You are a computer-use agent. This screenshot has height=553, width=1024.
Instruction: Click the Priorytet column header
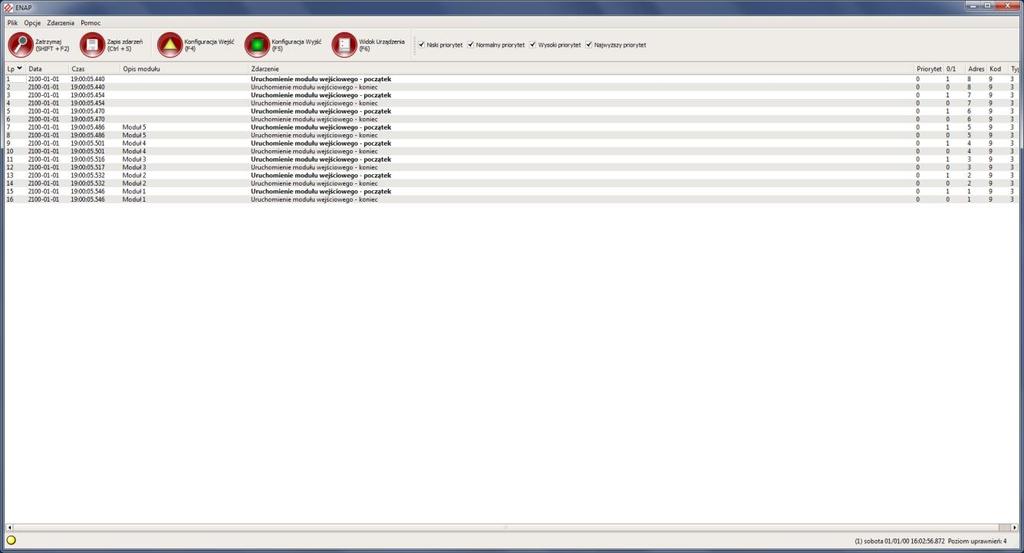[x=929, y=69]
